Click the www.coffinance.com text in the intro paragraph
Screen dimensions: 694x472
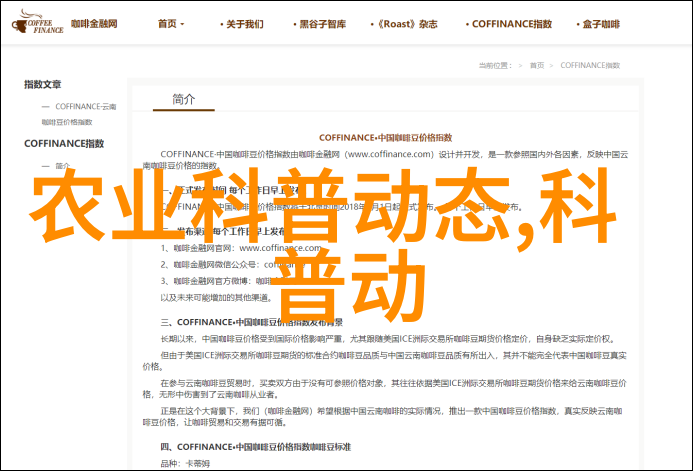[x=389, y=154]
